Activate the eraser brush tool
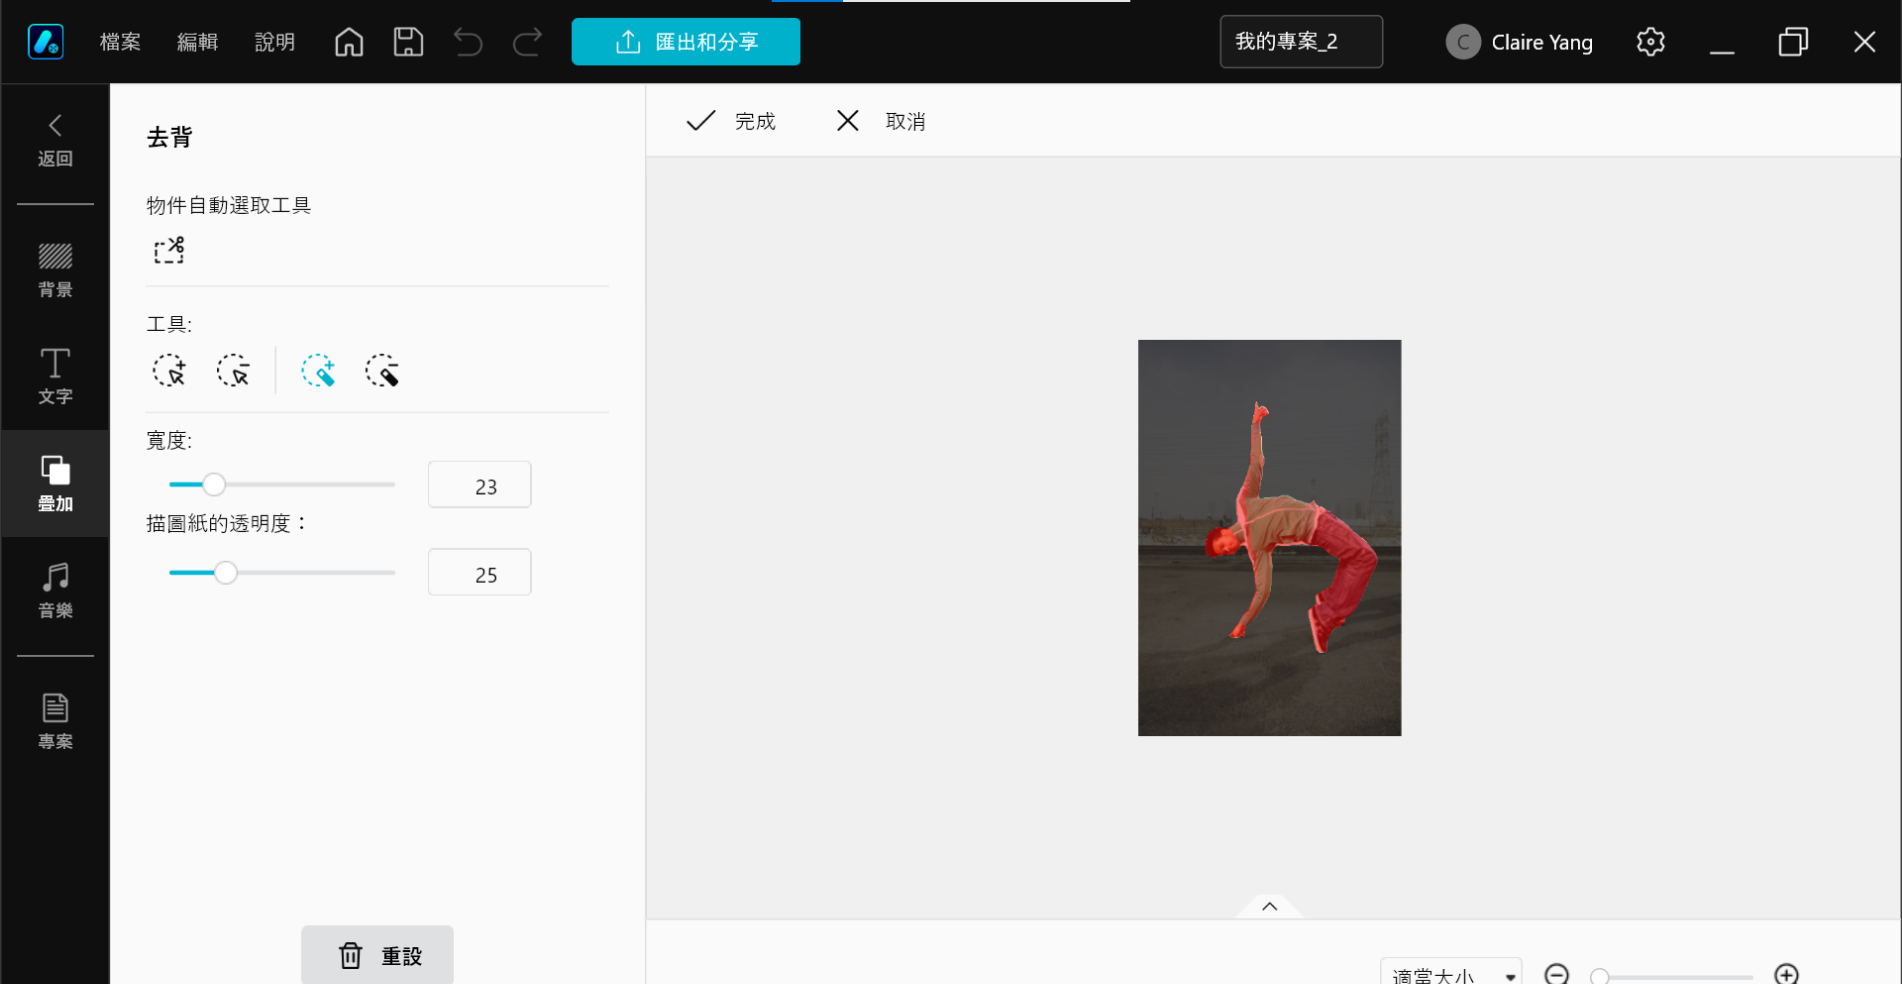Viewport: 1902px width, 984px height. click(382, 371)
